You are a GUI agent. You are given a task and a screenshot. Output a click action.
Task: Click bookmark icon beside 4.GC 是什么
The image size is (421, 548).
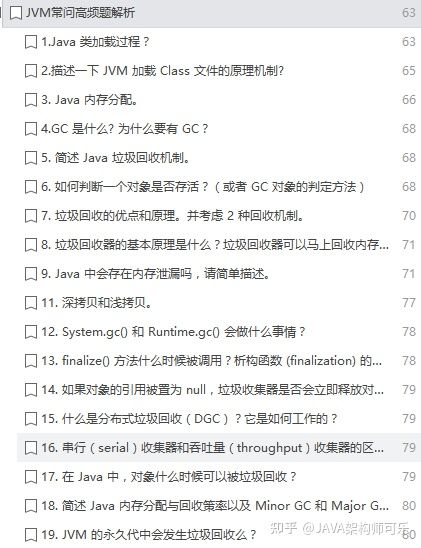point(31,129)
